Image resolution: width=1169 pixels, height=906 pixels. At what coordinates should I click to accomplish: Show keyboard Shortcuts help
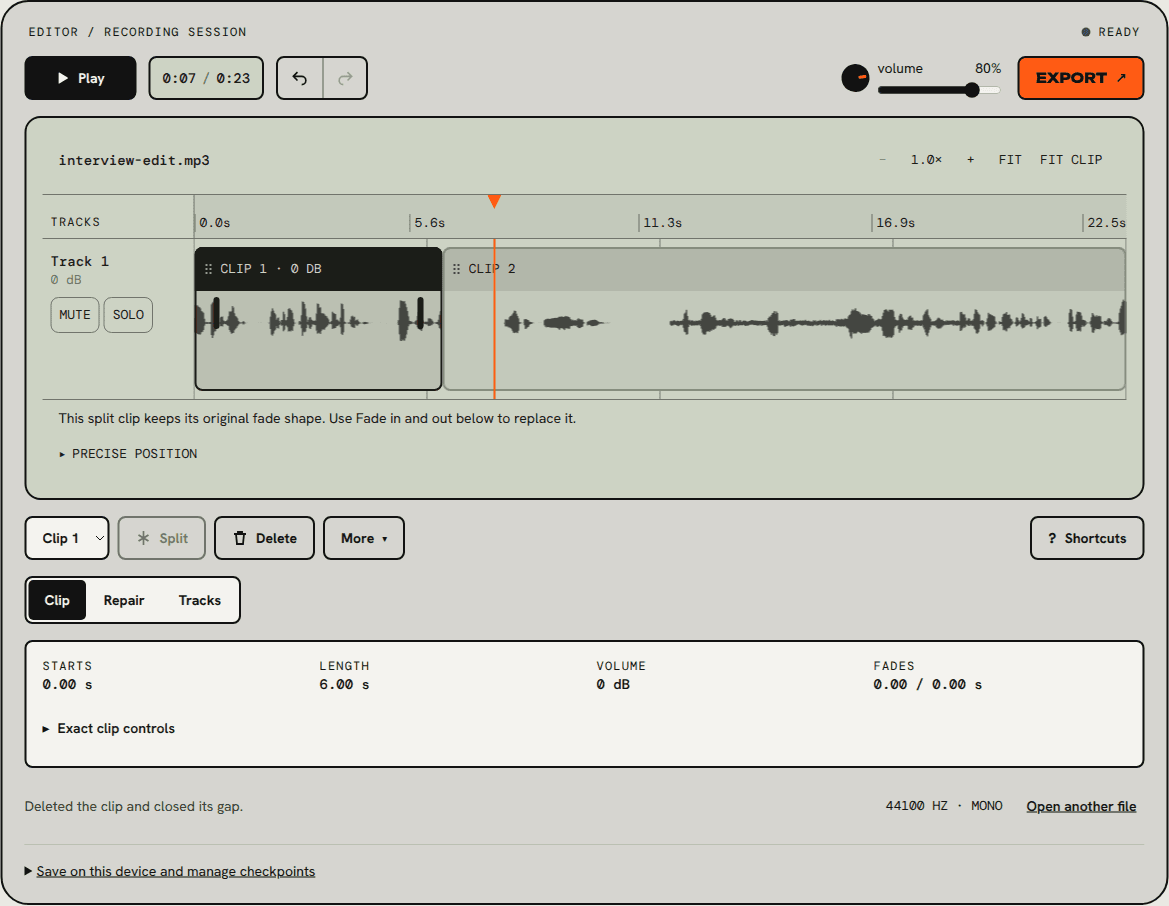[1086, 538]
